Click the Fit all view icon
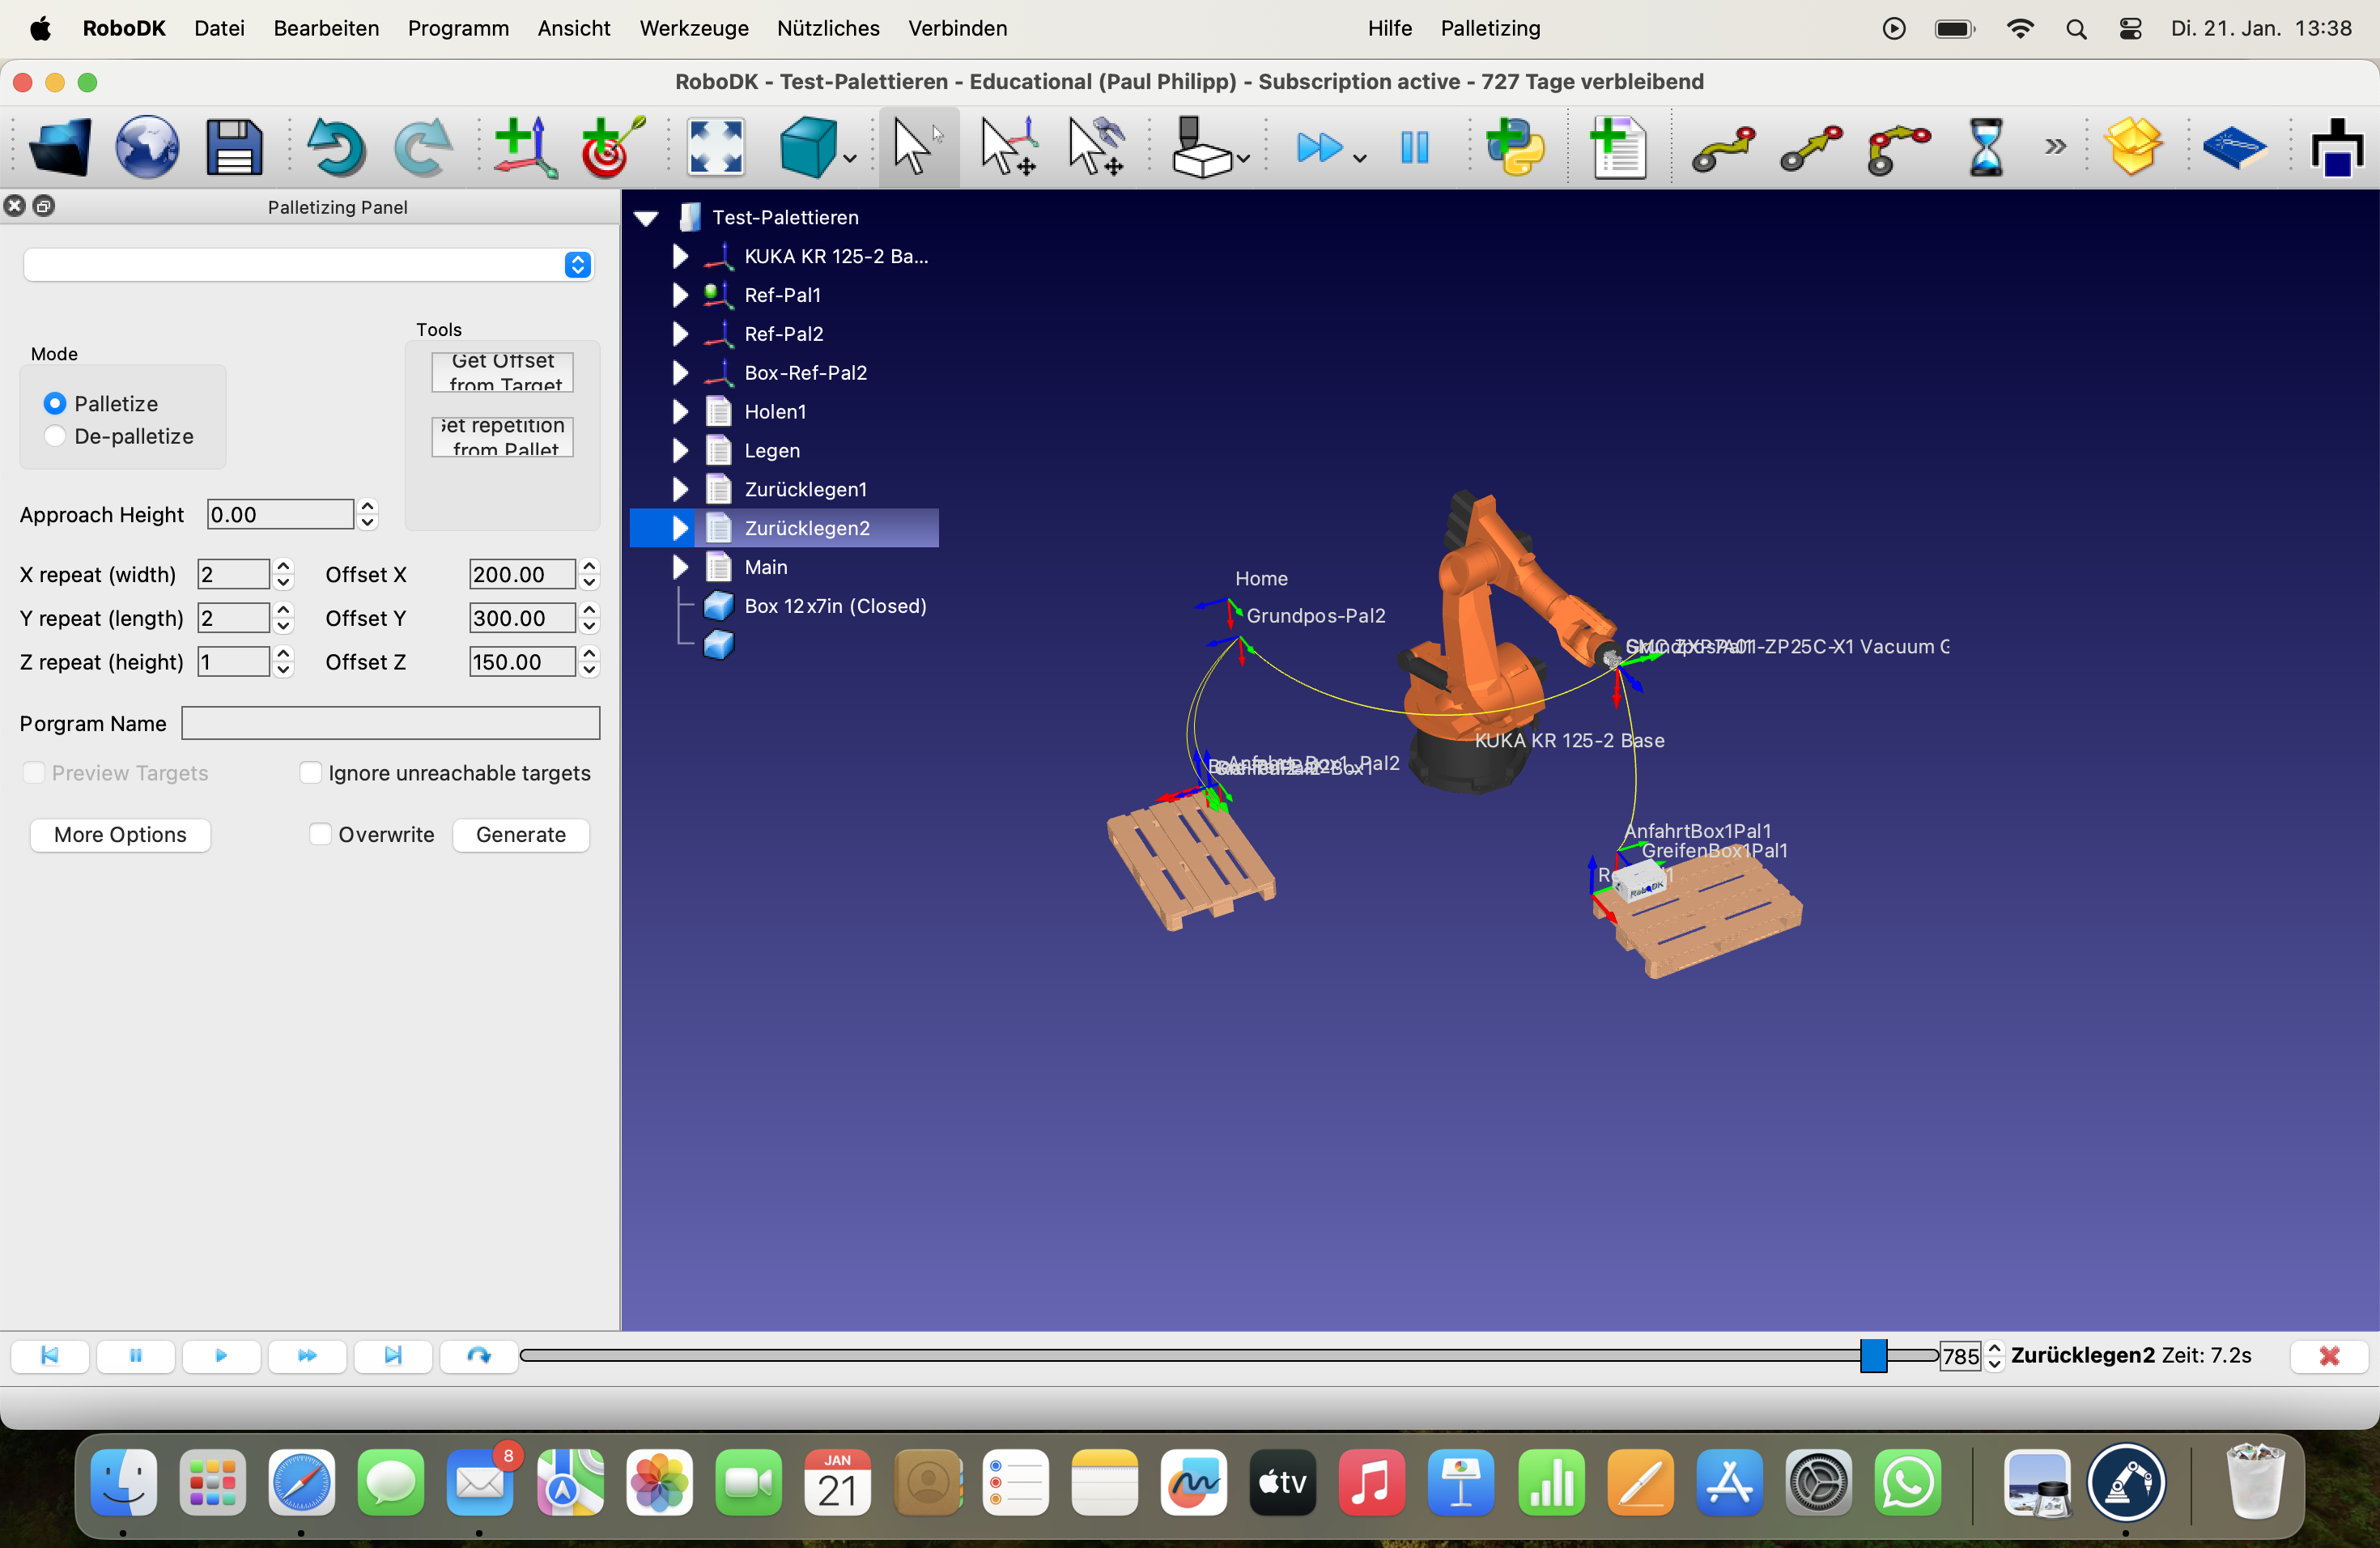The width and height of the screenshot is (2380, 1548). (715, 147)
